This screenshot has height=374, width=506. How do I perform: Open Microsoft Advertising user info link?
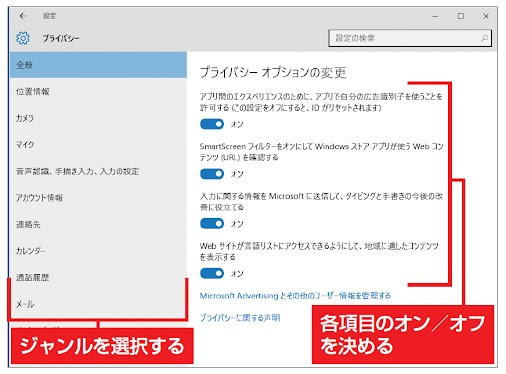295,296
